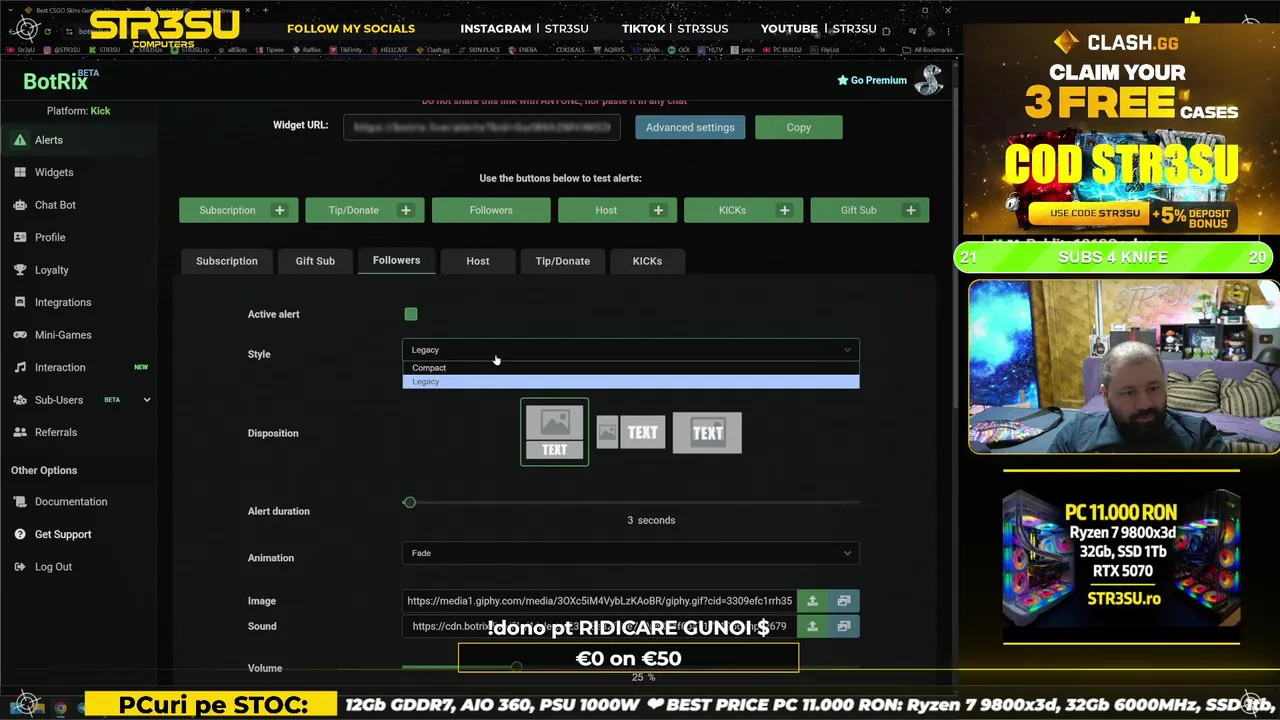
Task: Test a Gift Sub alert button label
Action: (x=858, y=210)
